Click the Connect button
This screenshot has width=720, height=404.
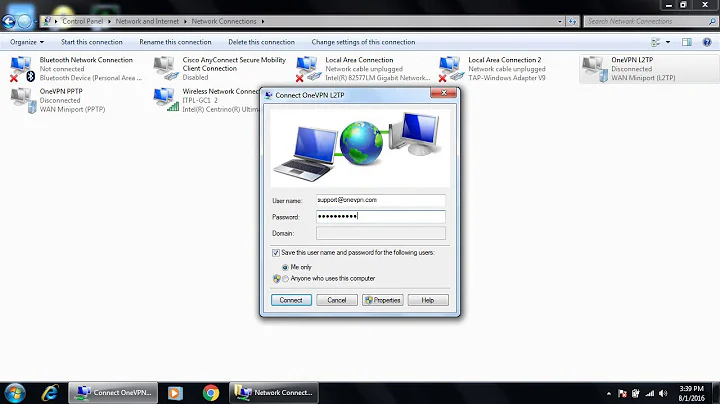tap(291, 300)
